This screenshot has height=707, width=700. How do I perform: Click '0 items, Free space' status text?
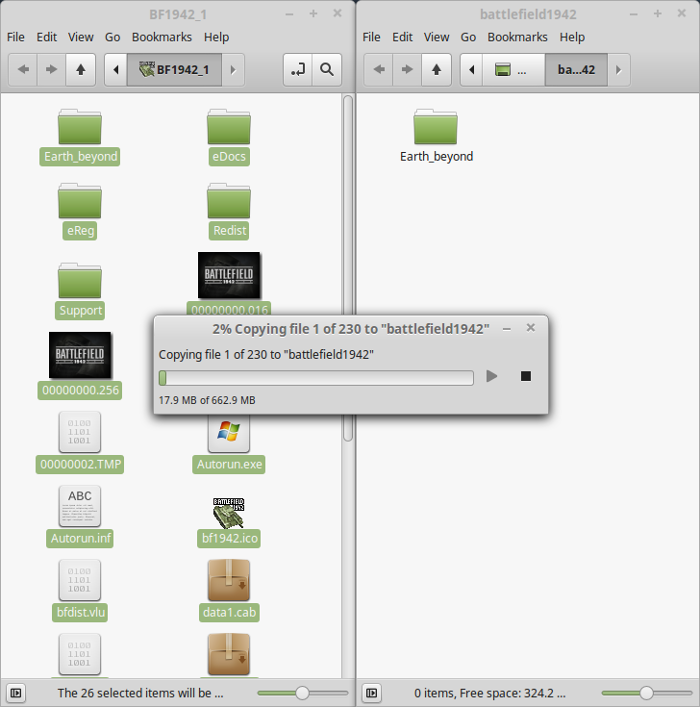pyautogui.click(x=490, y=693)
